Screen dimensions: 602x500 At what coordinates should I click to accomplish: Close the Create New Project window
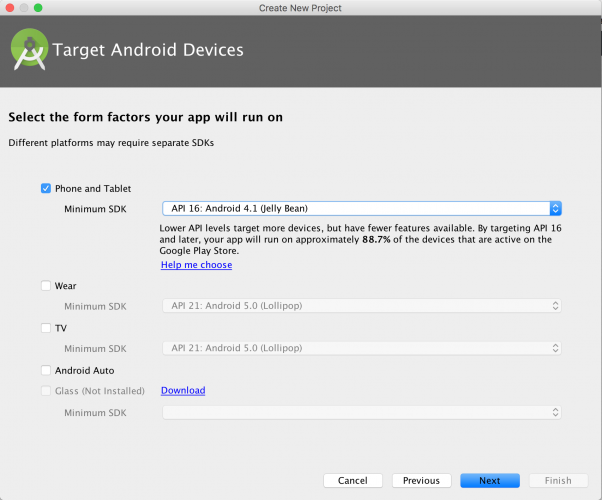[10, 8]
